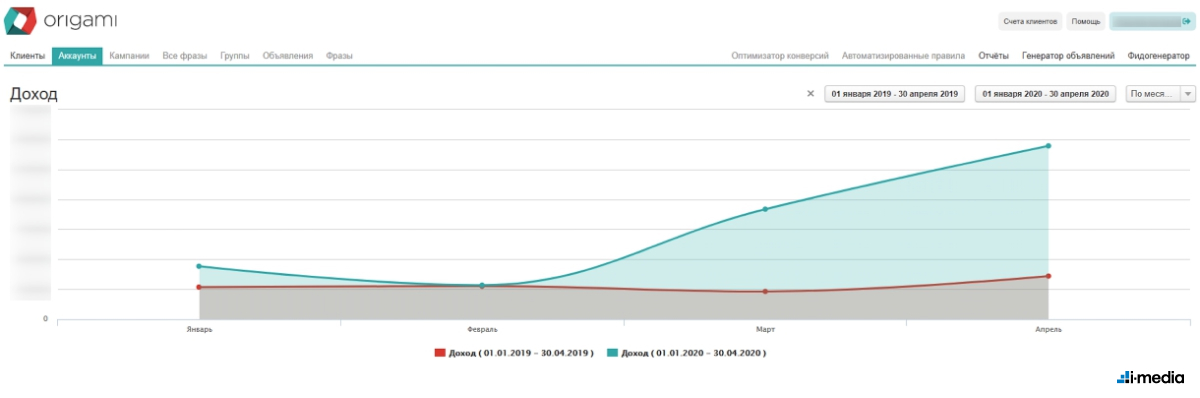The width and height of the screenshot is (1200, 398).
Task: Go to the Группы tab
Action: point(235,56)
